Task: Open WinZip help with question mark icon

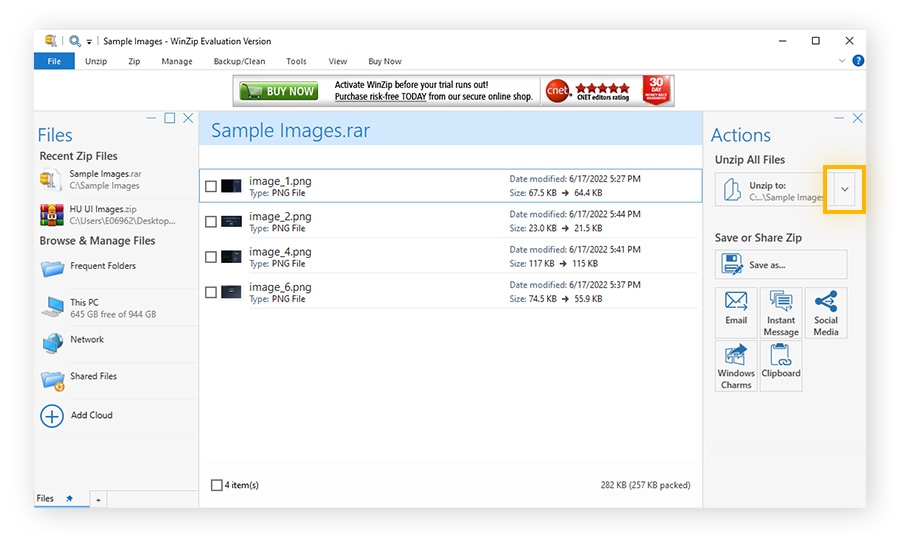Action: pyautogui.click(x=858, y=60)
